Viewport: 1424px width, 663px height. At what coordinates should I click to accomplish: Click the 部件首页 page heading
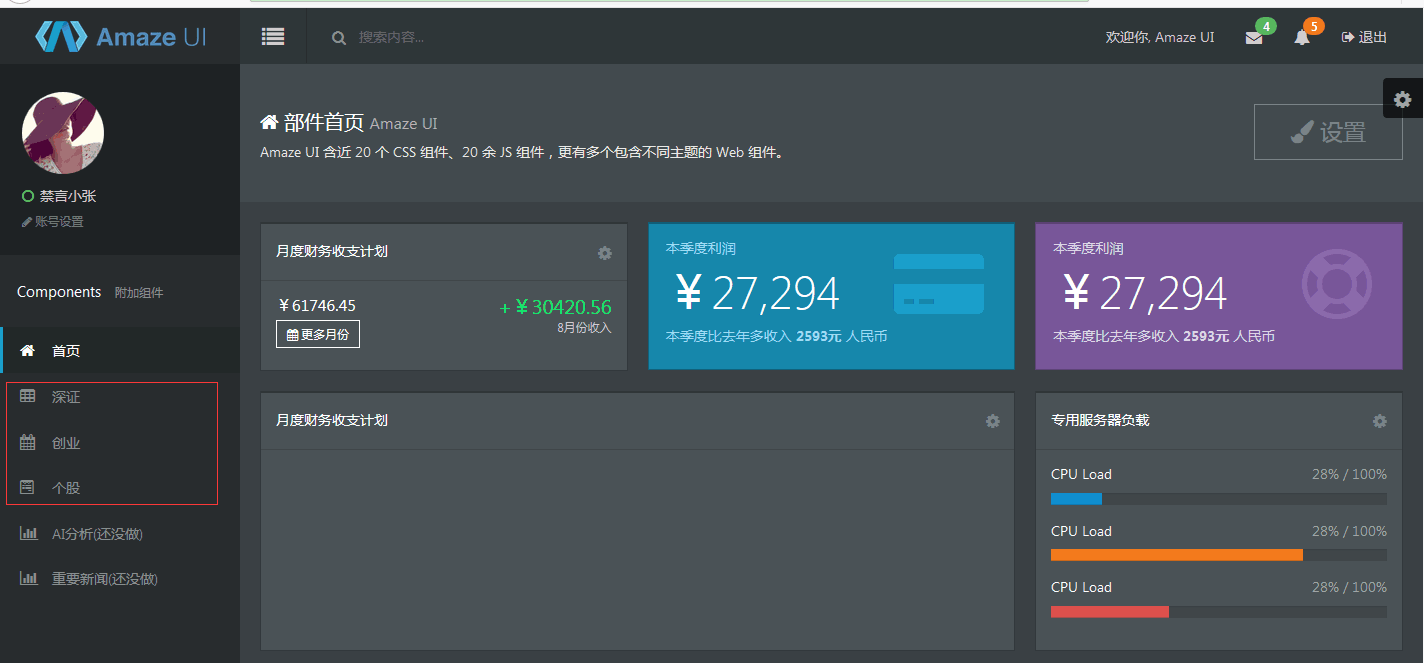tap(324, 123)
